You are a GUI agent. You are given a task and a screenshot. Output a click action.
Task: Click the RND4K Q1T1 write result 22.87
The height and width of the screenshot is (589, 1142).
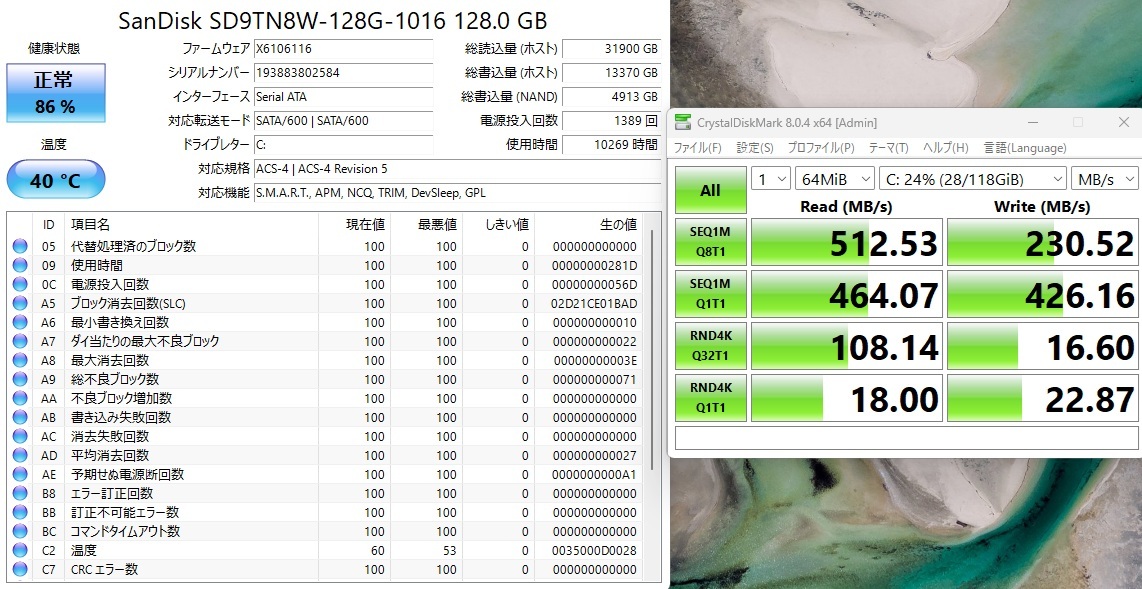click(1042, 398)
